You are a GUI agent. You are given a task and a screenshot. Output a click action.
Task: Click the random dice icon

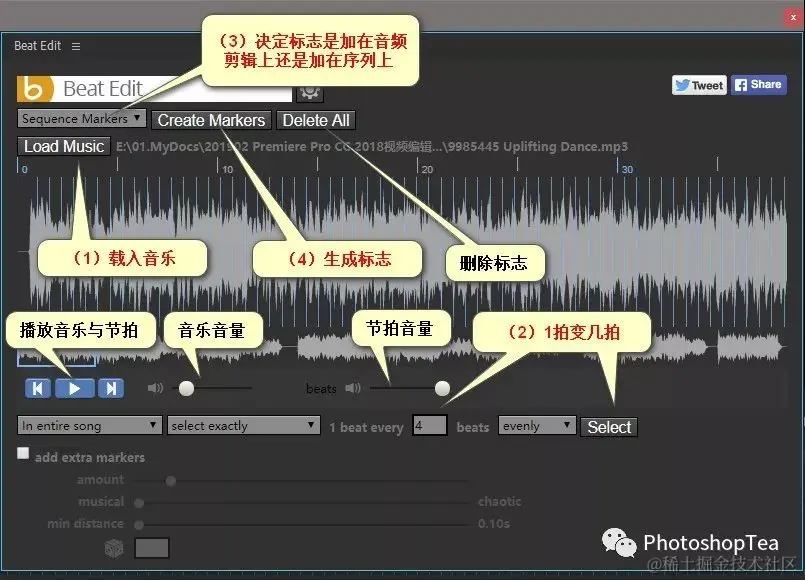point(114,548)
